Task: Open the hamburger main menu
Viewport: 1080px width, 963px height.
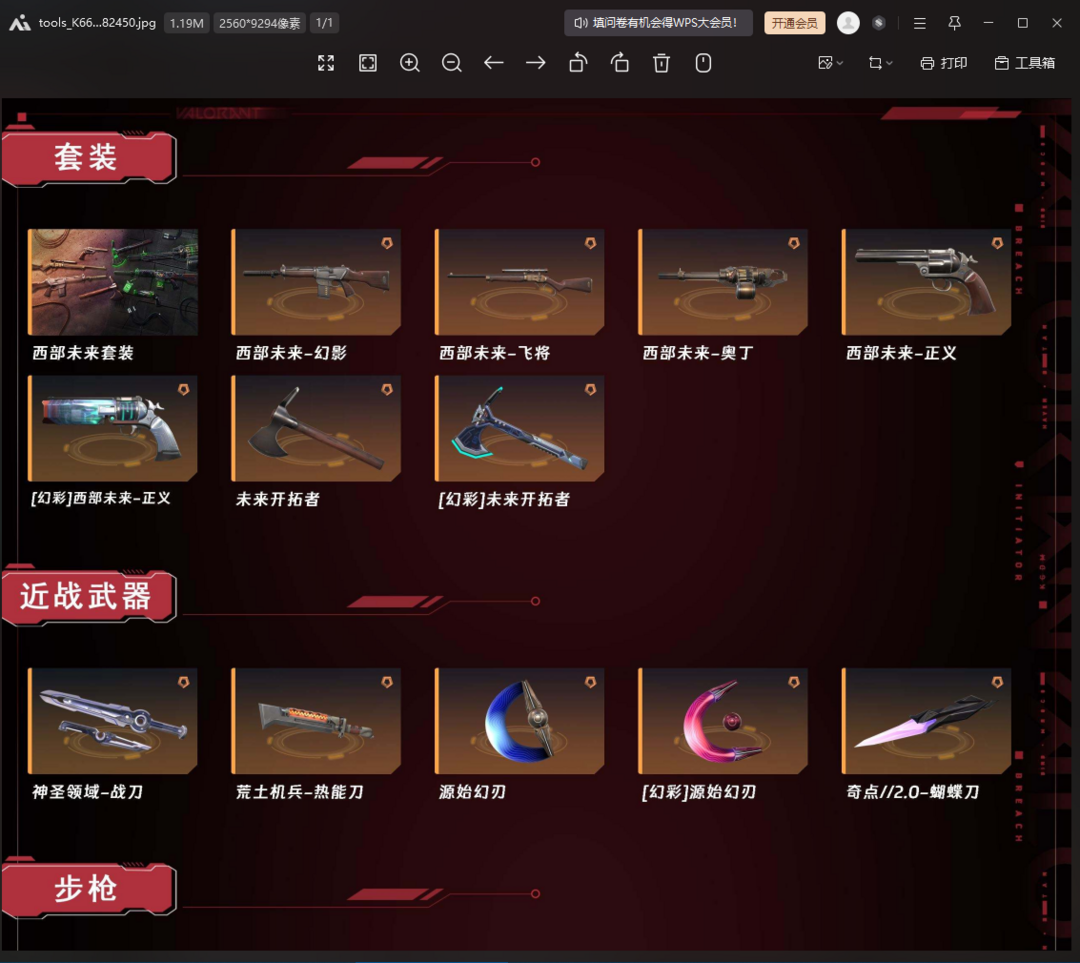Action: coord(920,23)
